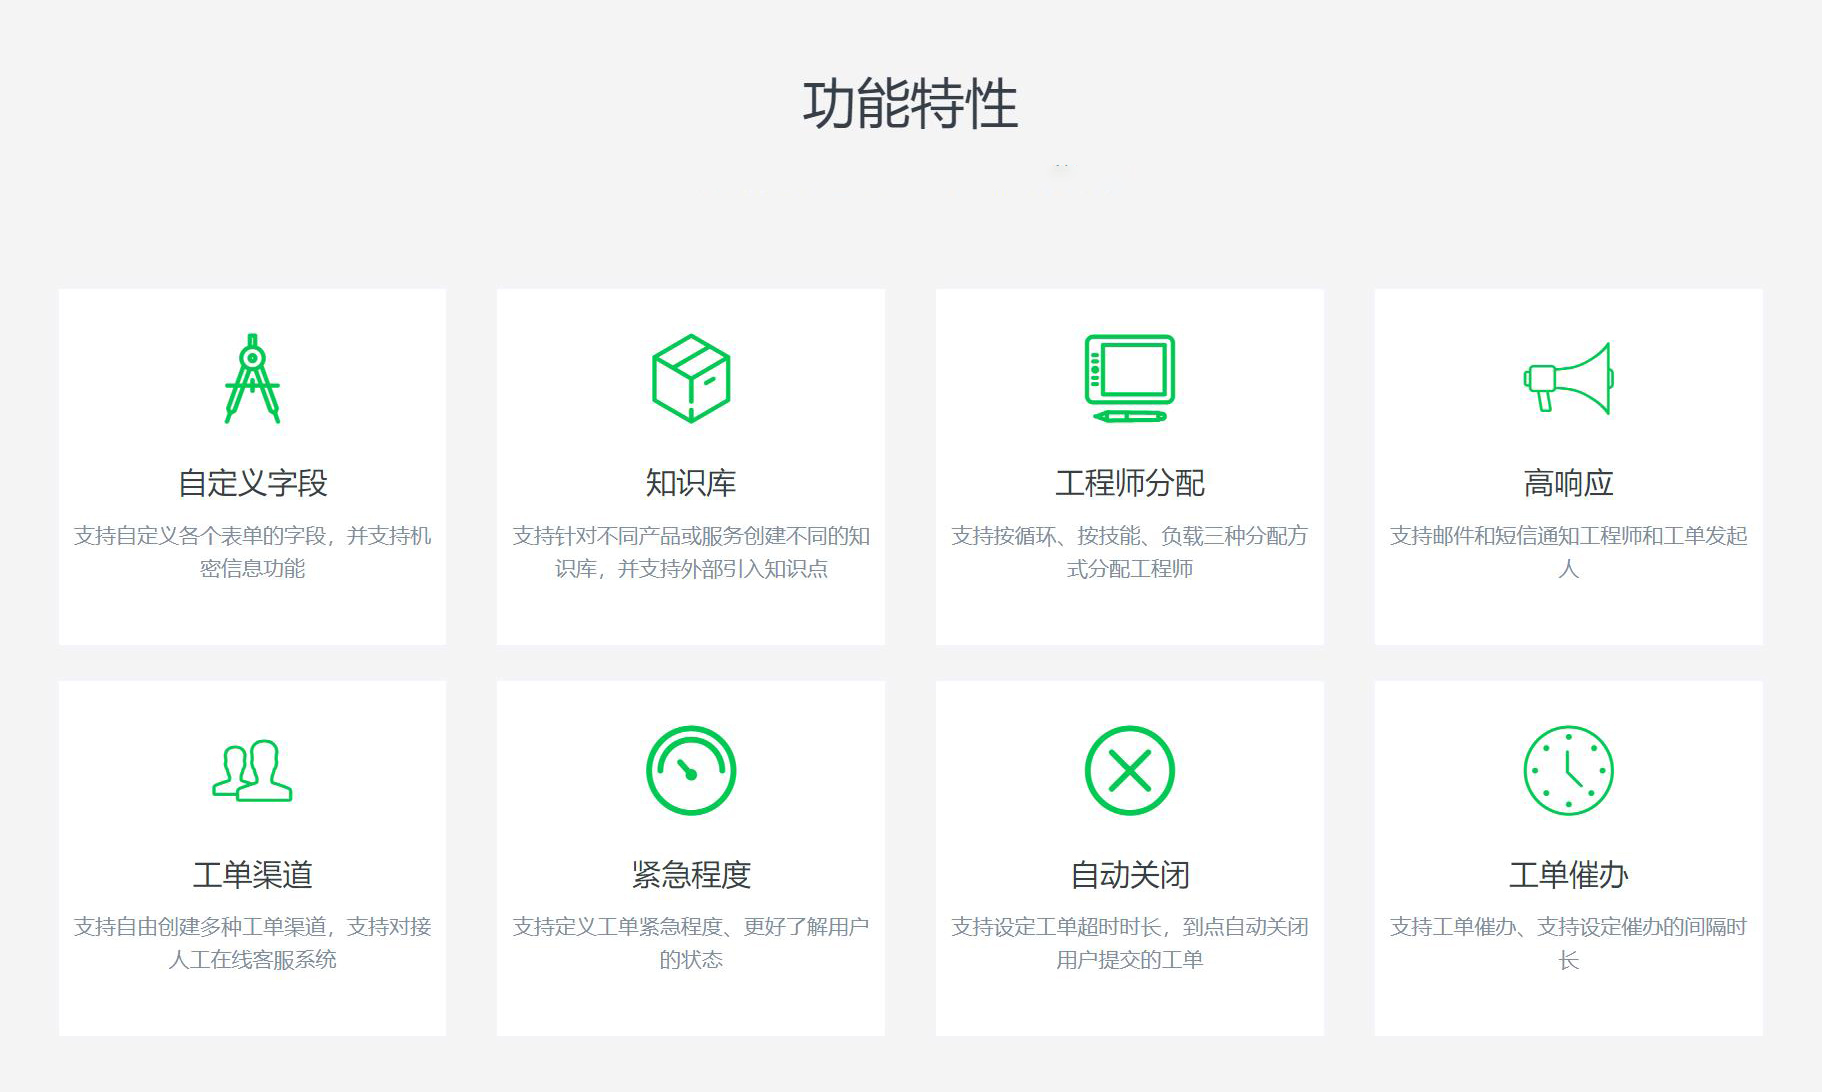The image size is (1822, 1092).
Task: Click description 支持自由创建多种工单渠道
Action: pyautogui.click(x=252, y=943)
